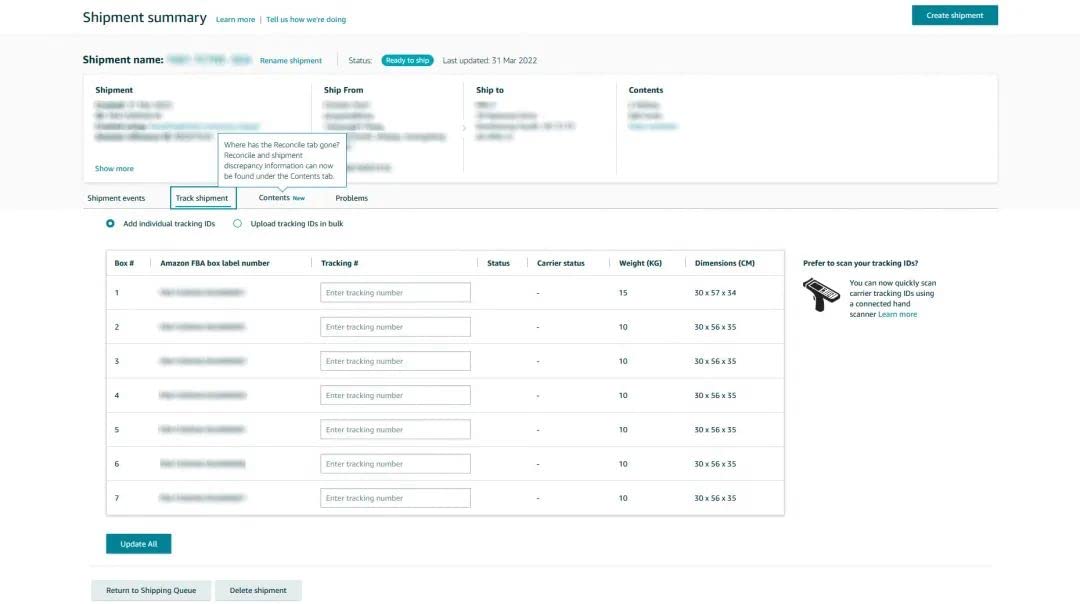1080x604 pixels.
Task: Click the handheld scanner icon
Action: [821, 294]
